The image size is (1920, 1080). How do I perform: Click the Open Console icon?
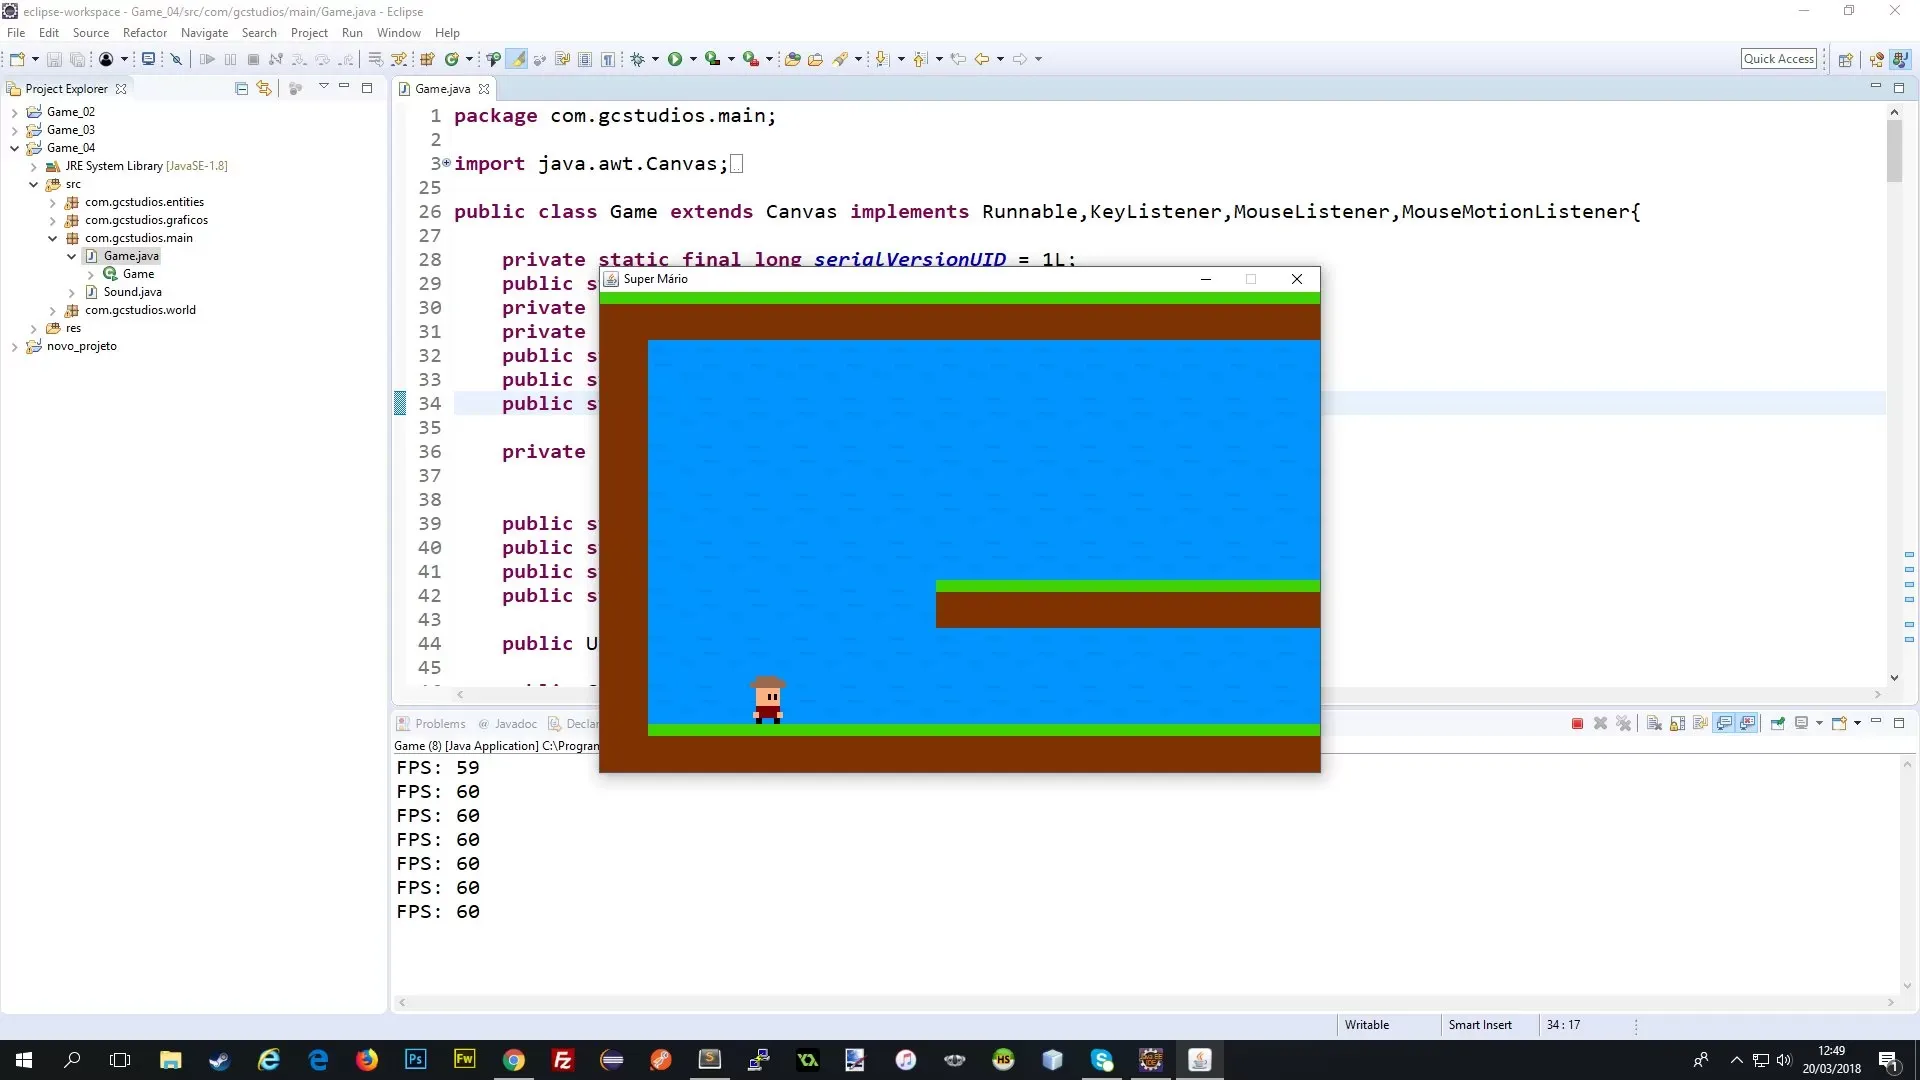point(1839,723)
